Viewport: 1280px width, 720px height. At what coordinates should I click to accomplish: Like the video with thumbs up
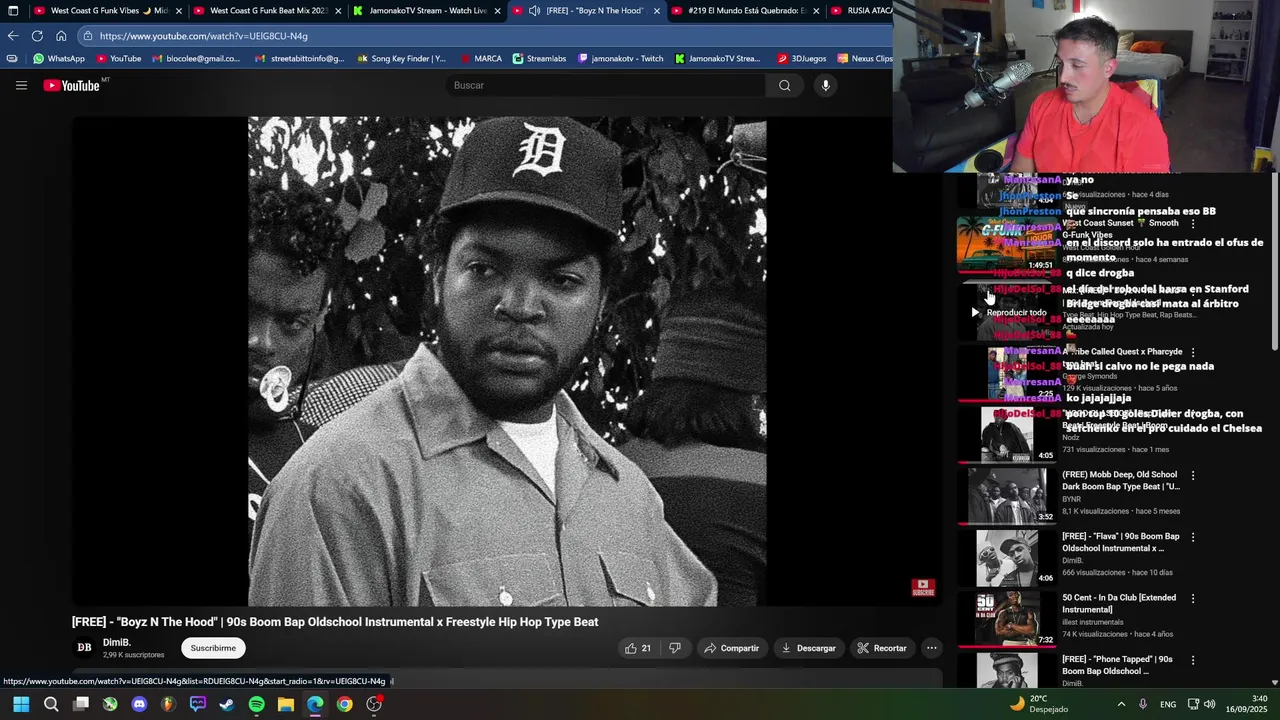click(638, 648)
